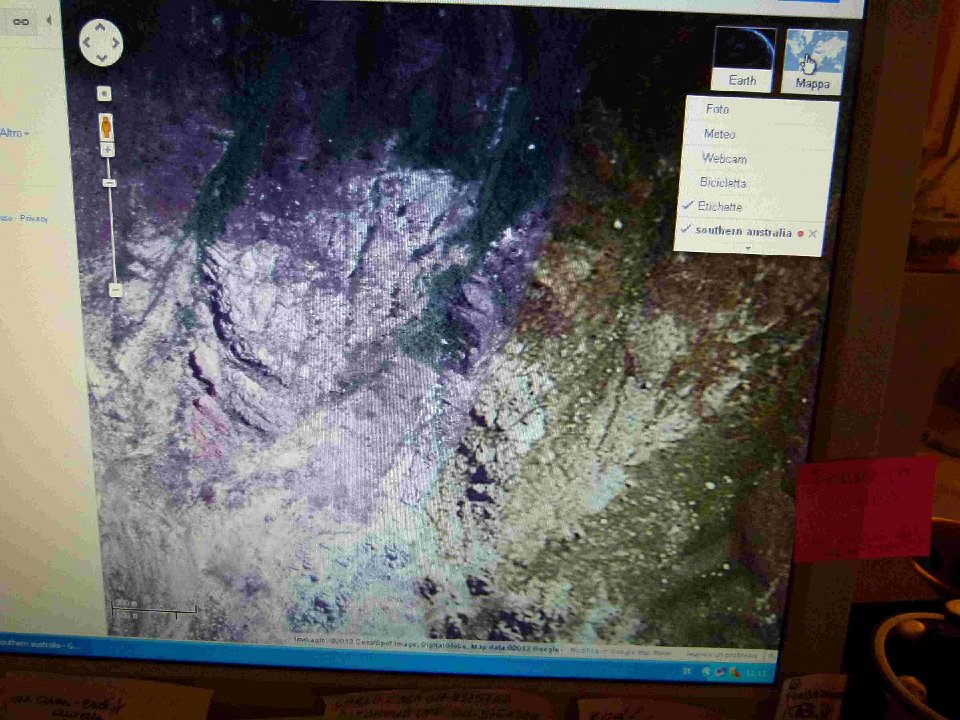Pan the map up with compass arrow
960x720 pixels.
(x=101, y=27)
